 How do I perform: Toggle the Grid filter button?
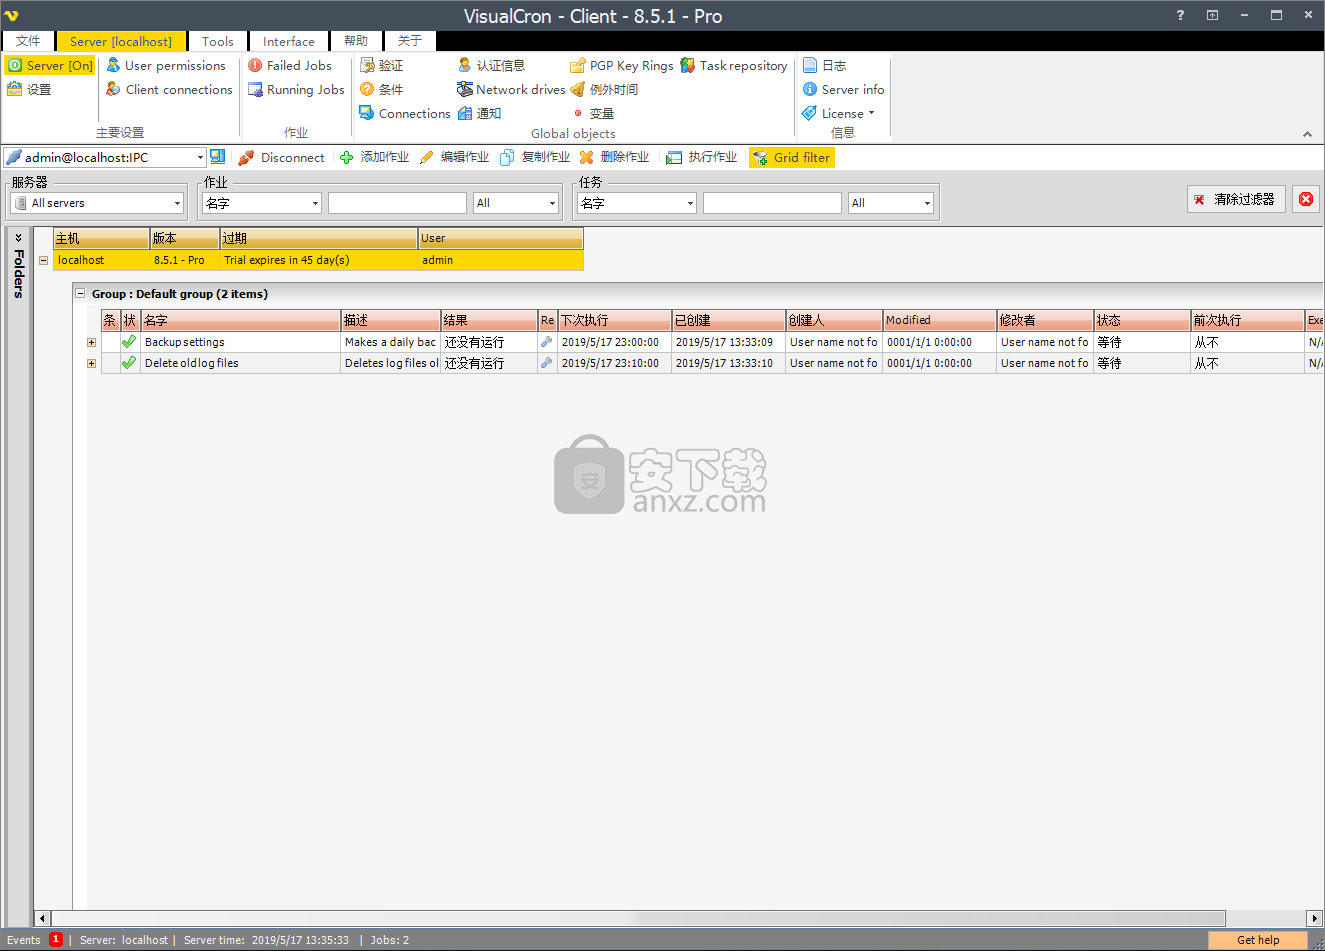pyautogui.click(x=791, y=157)
